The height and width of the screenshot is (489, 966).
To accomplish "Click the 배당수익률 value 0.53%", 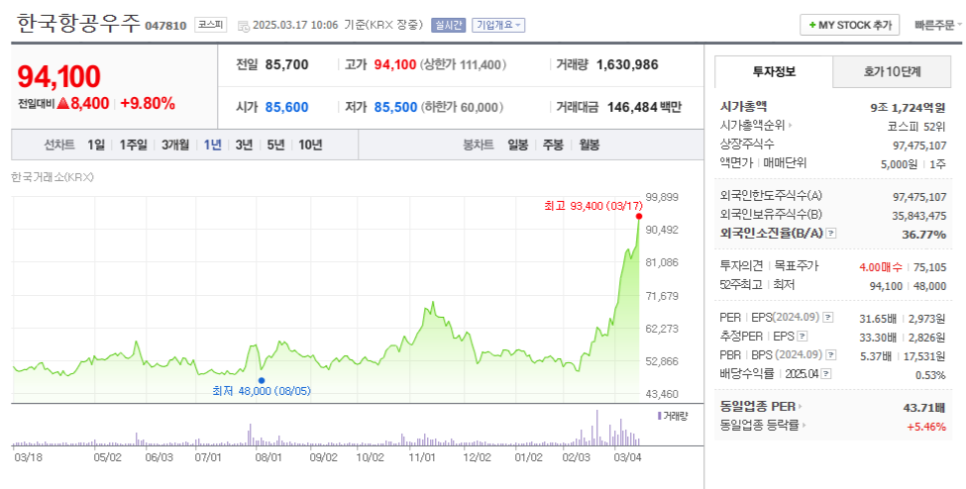I will point(932,375).
